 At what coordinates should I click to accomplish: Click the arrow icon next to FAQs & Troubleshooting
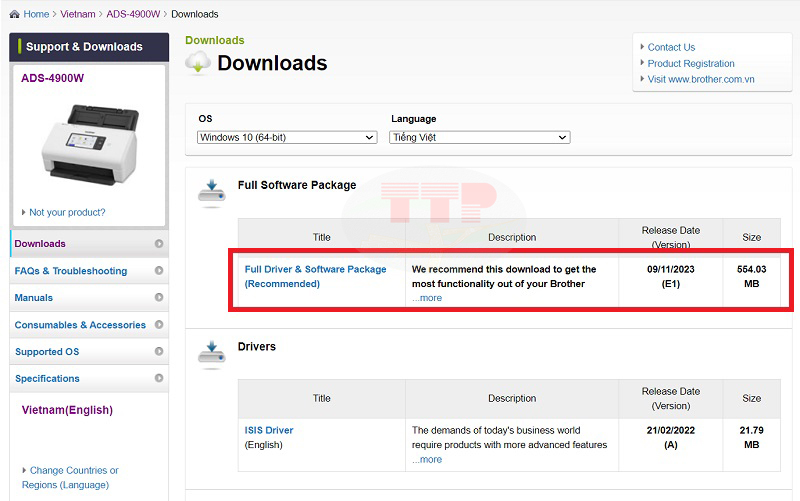[159, 271]
